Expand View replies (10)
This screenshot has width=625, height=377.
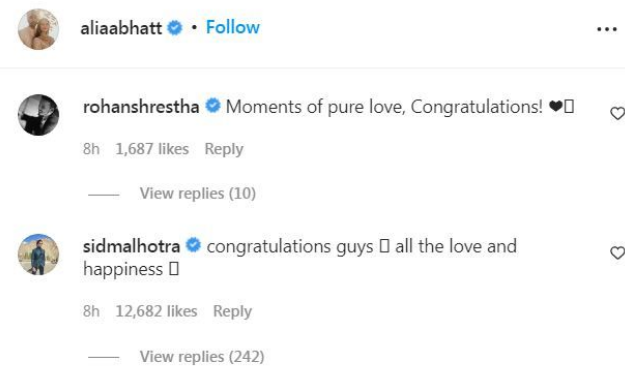tap(198, 193)
